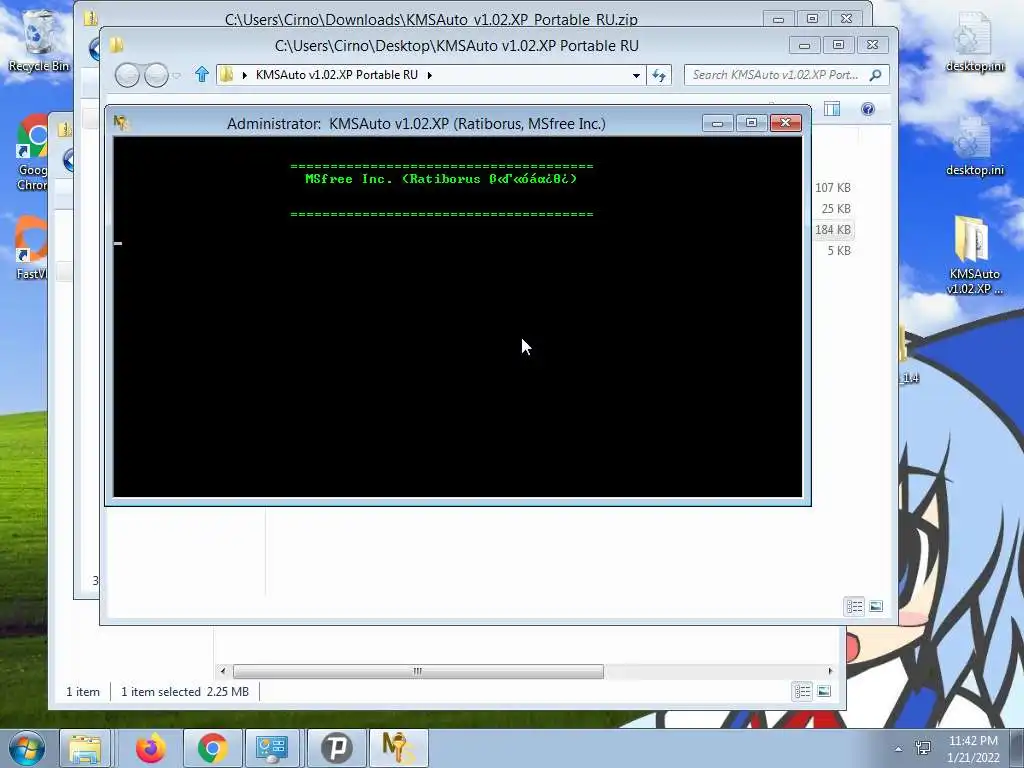Switch front Explorer to details view

(x=855, y=607)
